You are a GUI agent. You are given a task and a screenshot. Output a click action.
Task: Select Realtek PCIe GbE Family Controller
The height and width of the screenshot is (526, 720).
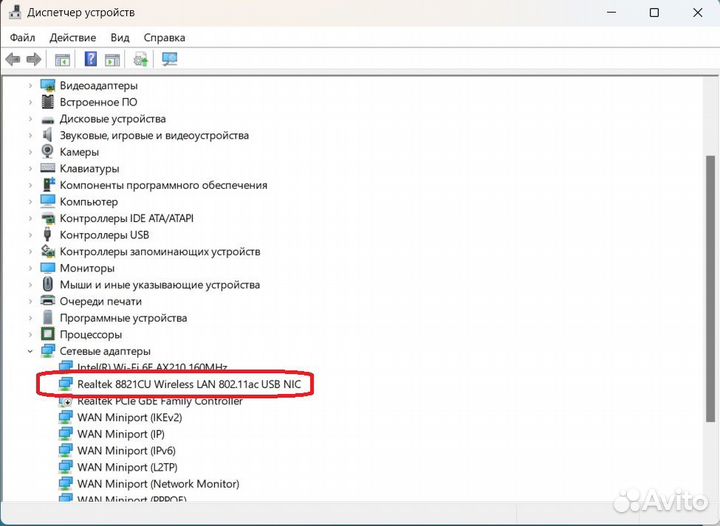click(x=160, y=401)
